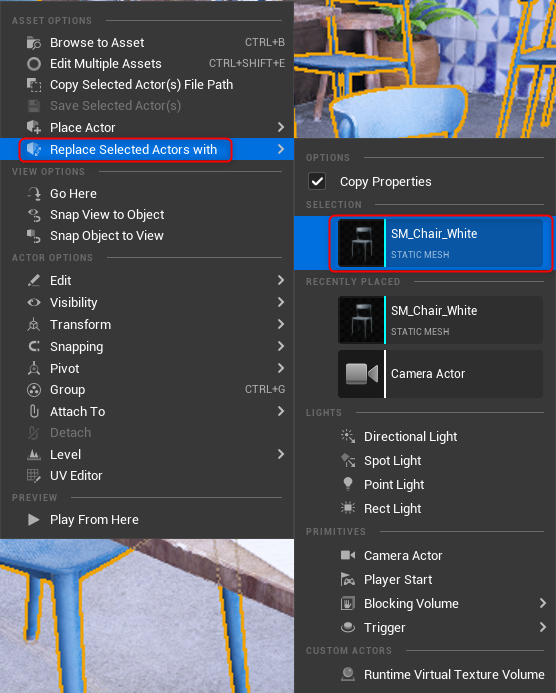Image resolution: width=556 pixels, height=693 pixels.
Task: Click the Group icon
Action: coord(34,390)
